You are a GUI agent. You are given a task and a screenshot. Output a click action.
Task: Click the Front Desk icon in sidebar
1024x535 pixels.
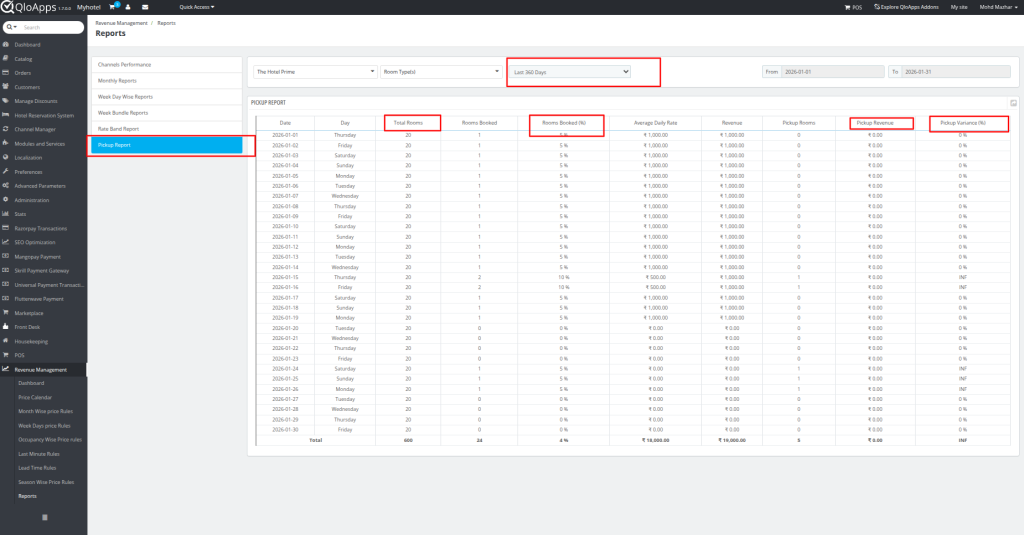(6, 326)
